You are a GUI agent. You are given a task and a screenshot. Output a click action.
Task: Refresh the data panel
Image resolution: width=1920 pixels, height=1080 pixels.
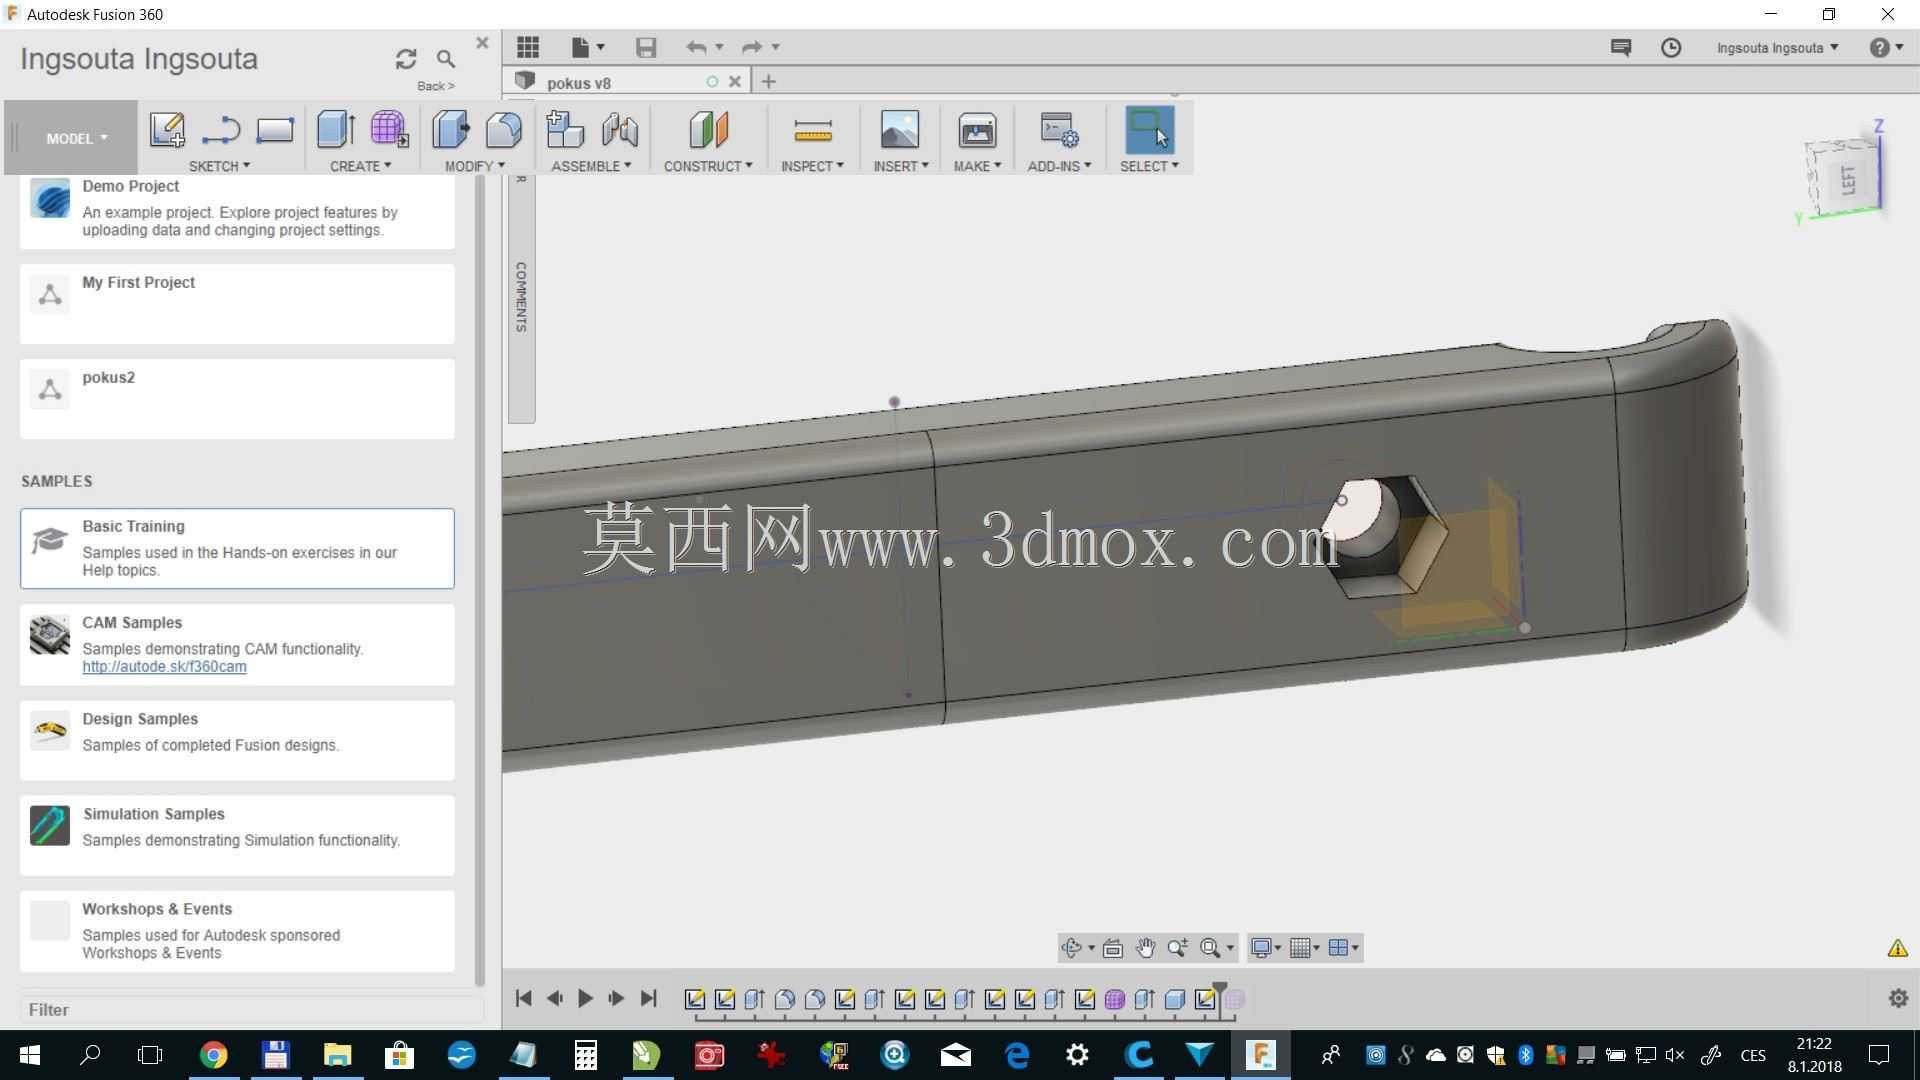click(x=406, y=59)
